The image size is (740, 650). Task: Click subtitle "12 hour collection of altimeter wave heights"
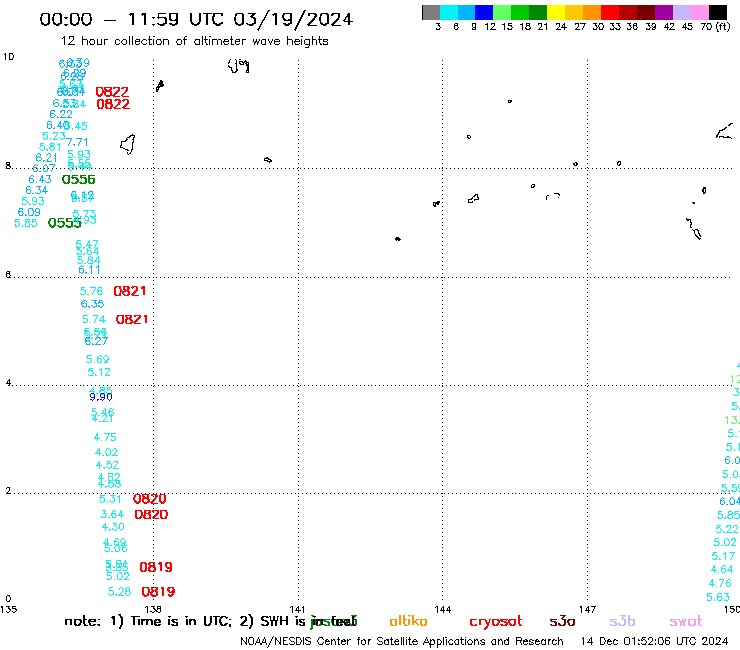(194, 42)
